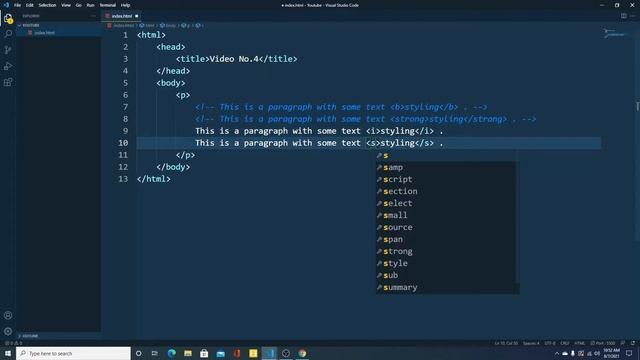Open Google Chrome from taskbar
Image resolution: width=640 pixels, height=360 pixels.
[302, 353]
